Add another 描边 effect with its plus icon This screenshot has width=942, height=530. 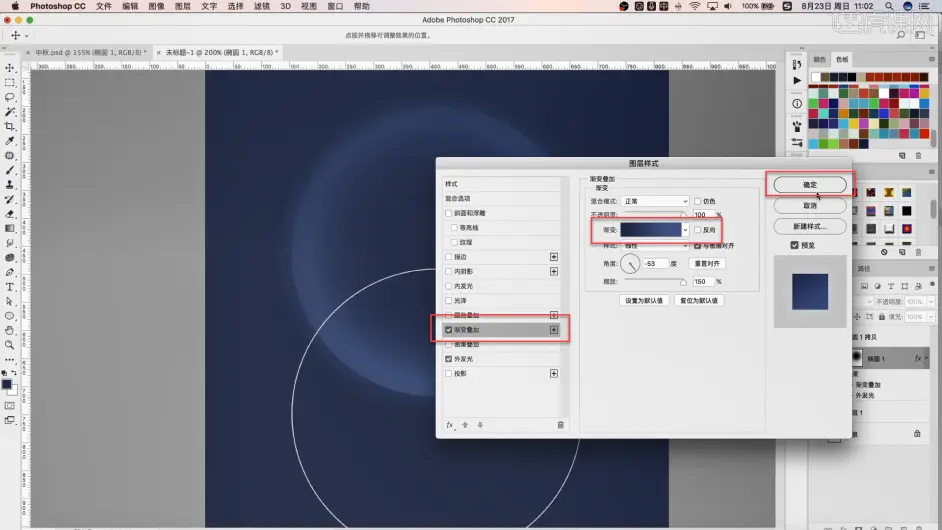pos(554,257)
